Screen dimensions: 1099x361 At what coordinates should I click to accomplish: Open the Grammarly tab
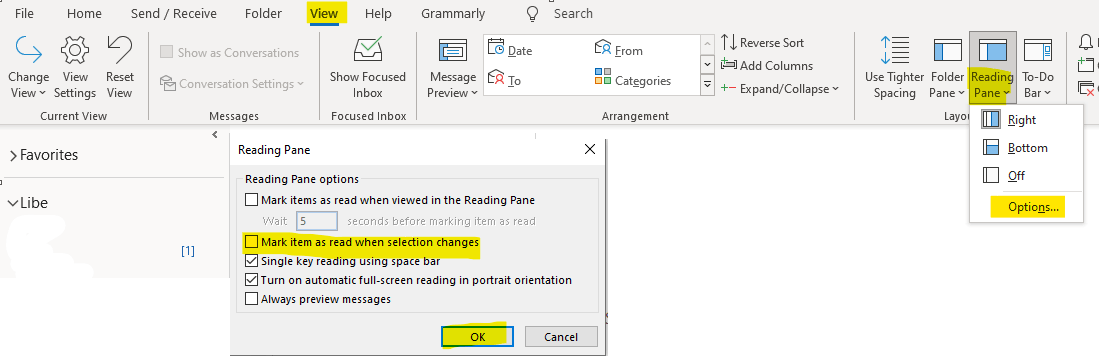(x=453, y=13)
